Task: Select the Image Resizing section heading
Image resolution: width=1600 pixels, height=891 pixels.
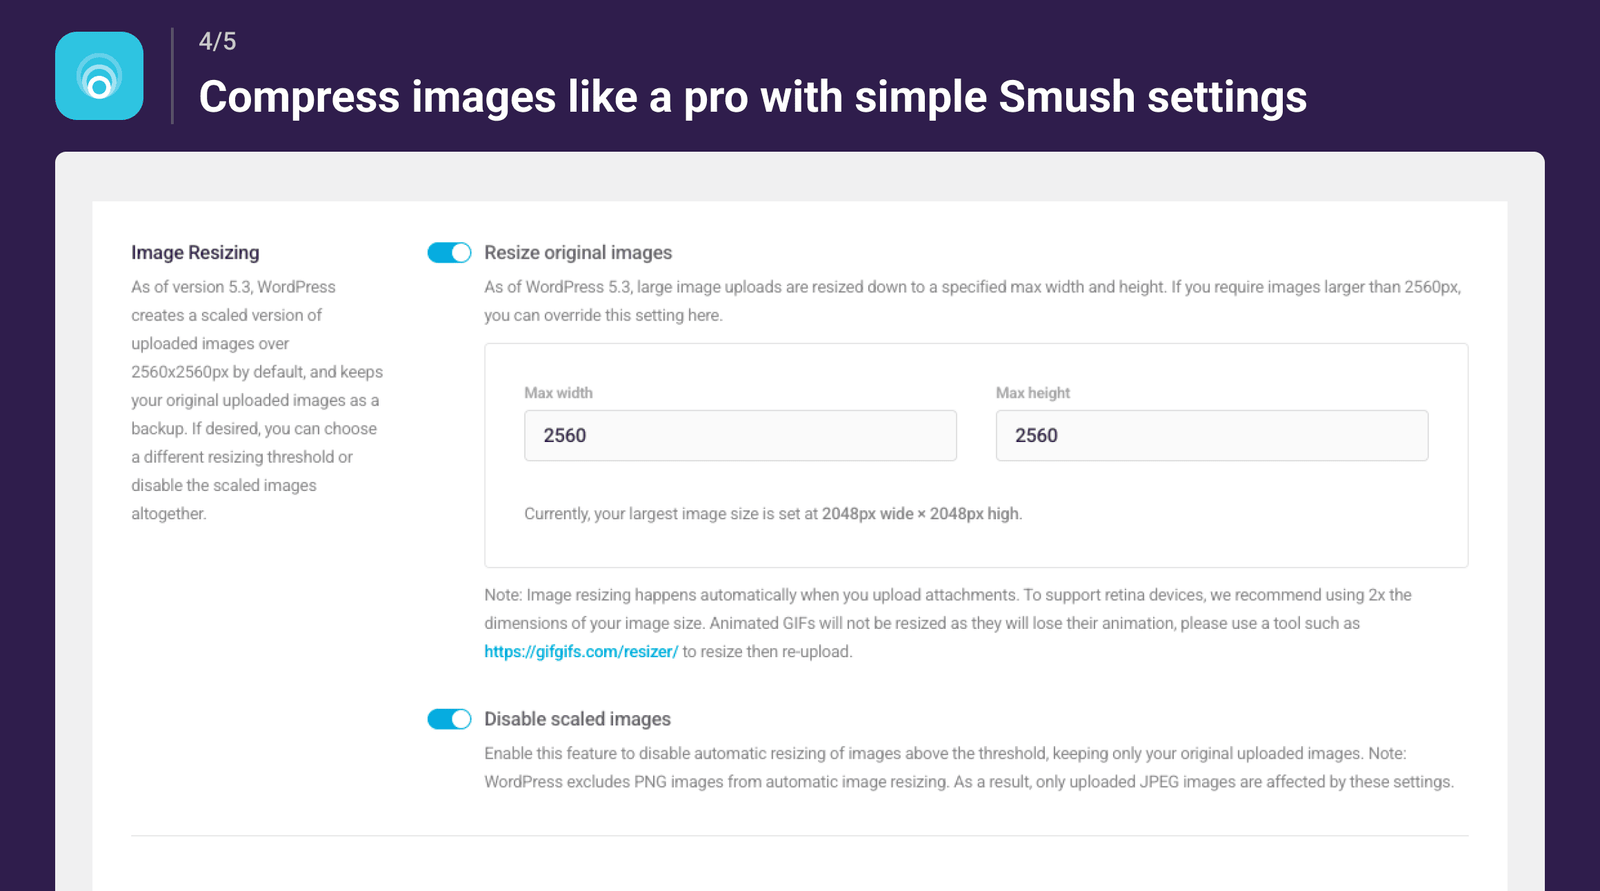Action: coord(195,253)
